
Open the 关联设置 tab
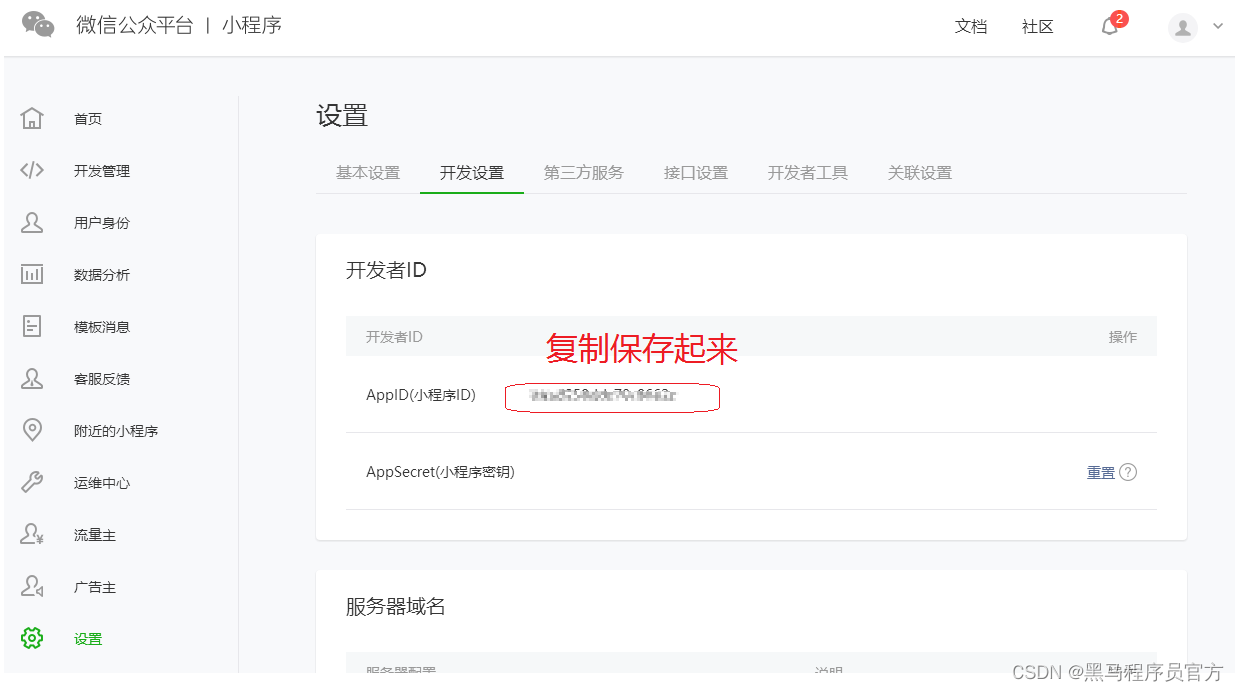[920, 173]
